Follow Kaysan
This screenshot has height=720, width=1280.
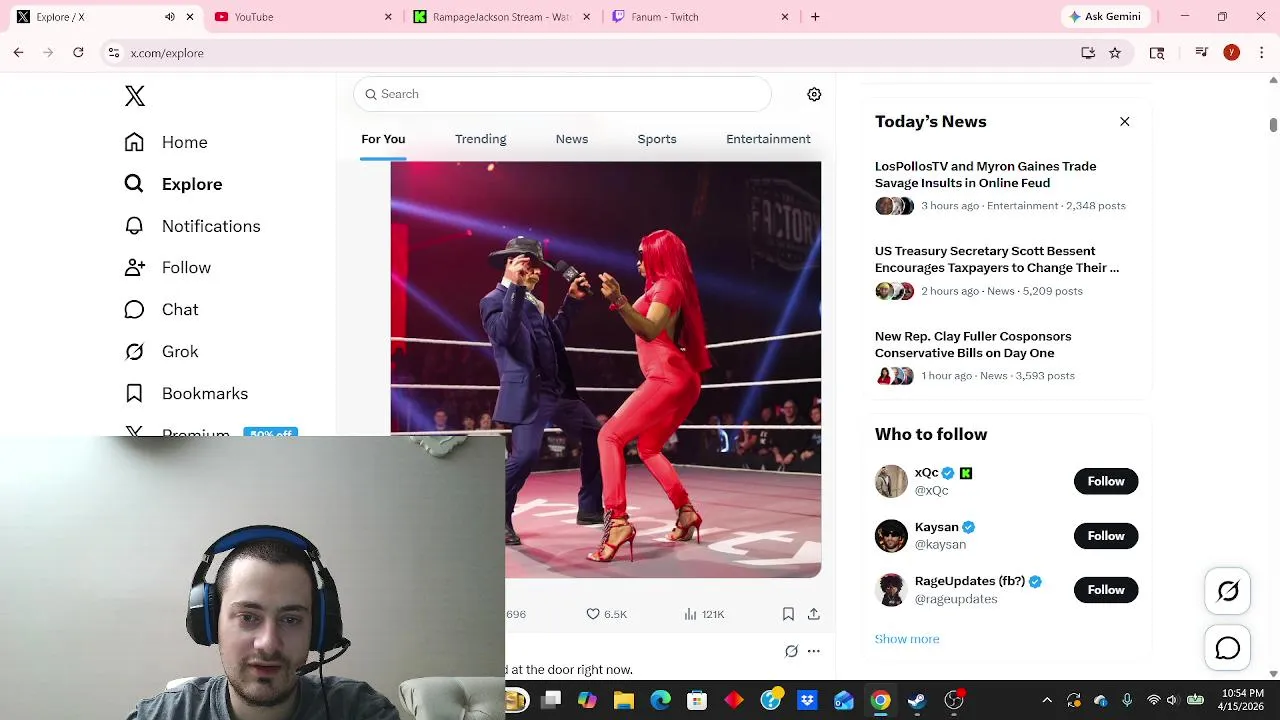point(1106,536)
